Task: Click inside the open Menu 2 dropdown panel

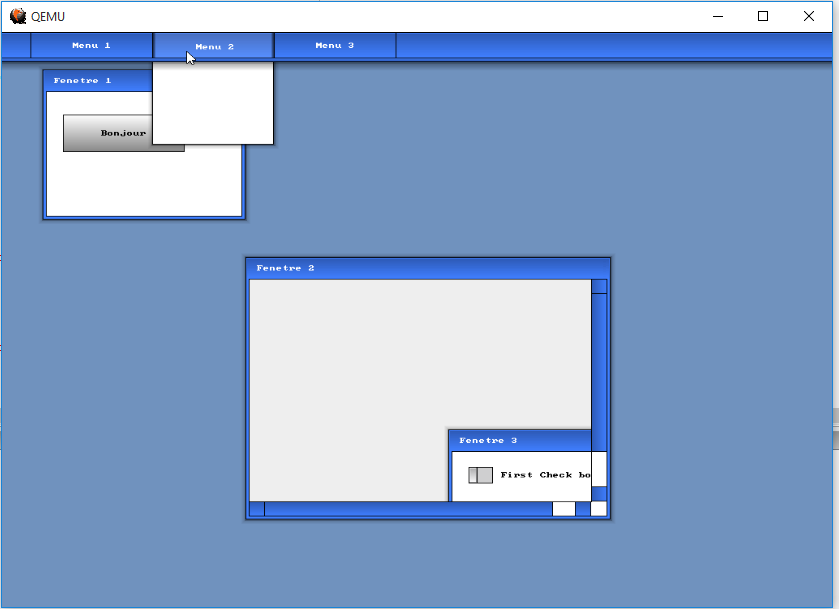Action: [x=213, y=103]
